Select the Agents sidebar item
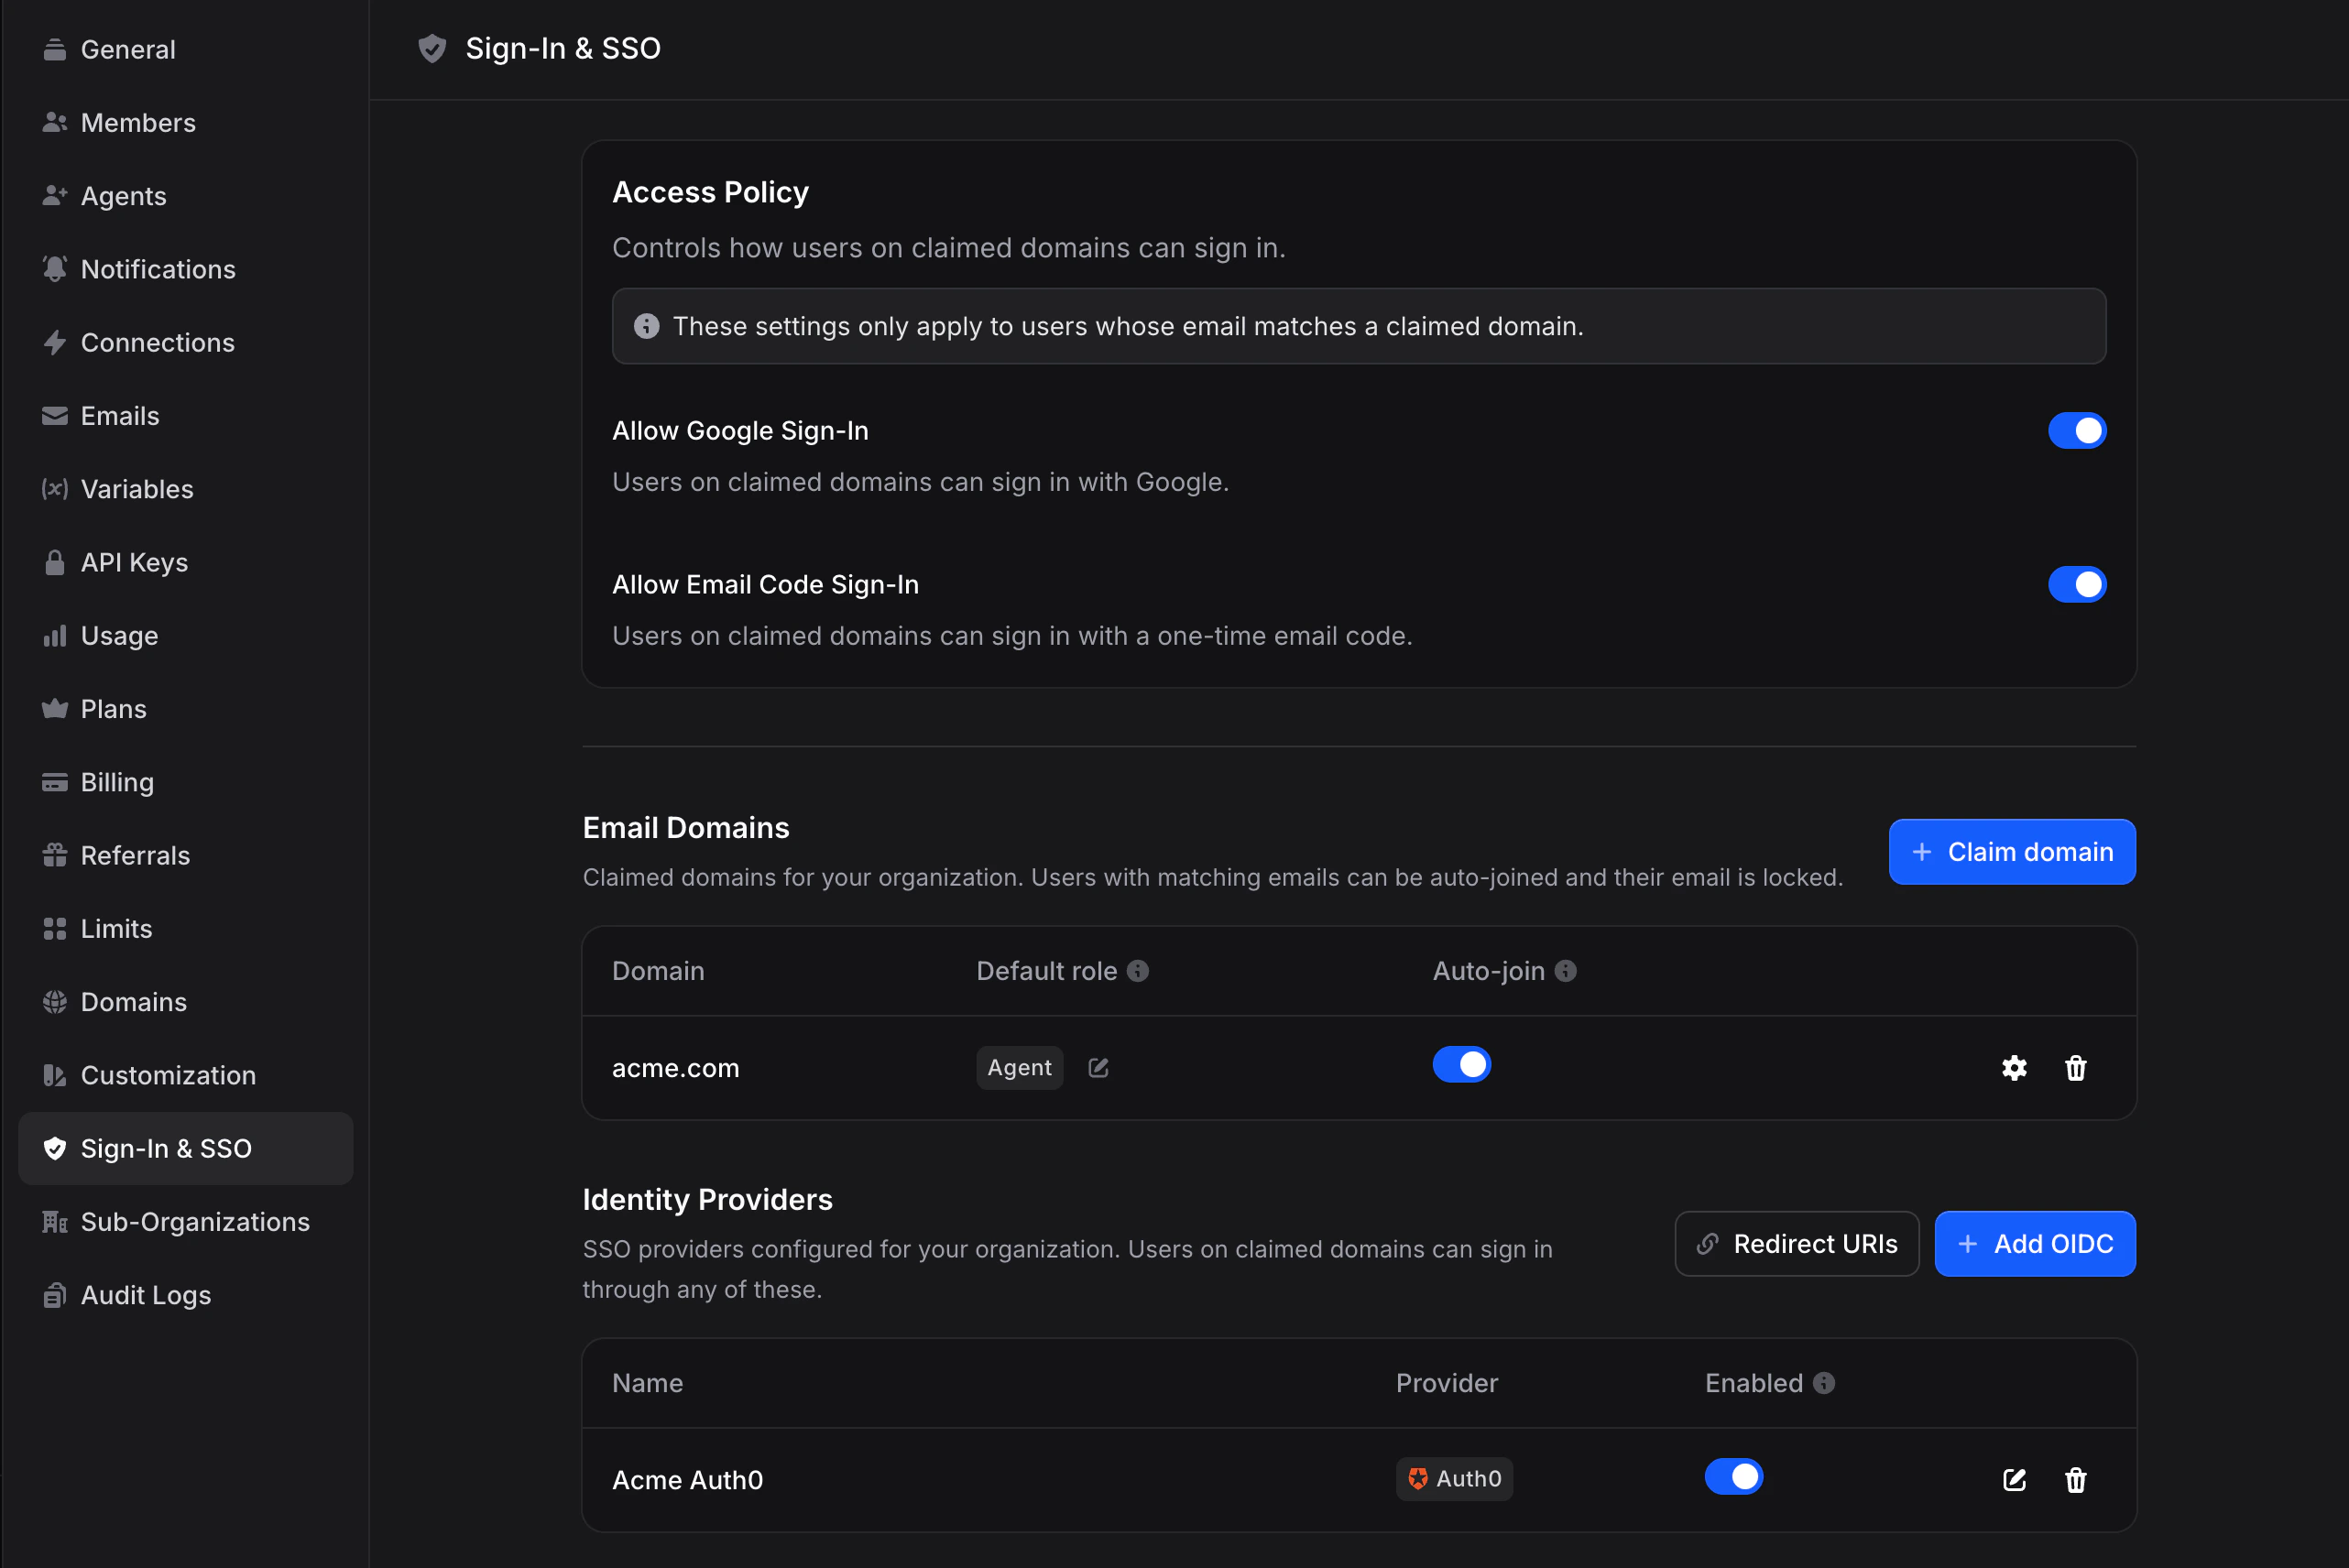Image resolution: width=2349 pixels, height=1568 pixels. coord(123,196)
